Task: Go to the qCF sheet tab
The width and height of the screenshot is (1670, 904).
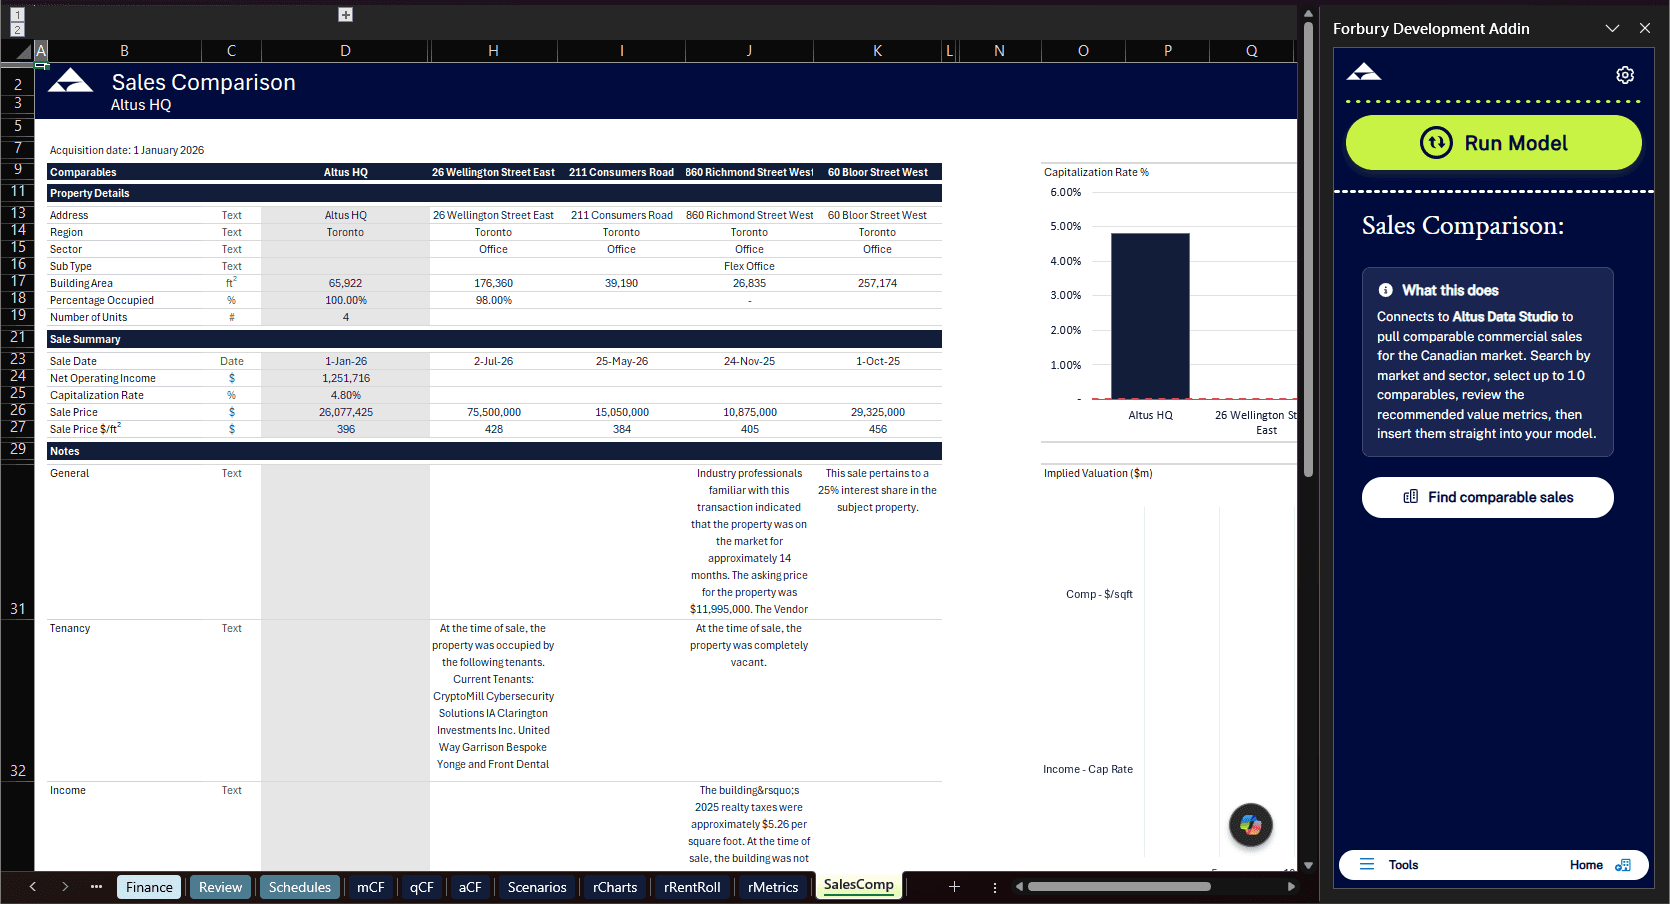Action: coord(422,887)
